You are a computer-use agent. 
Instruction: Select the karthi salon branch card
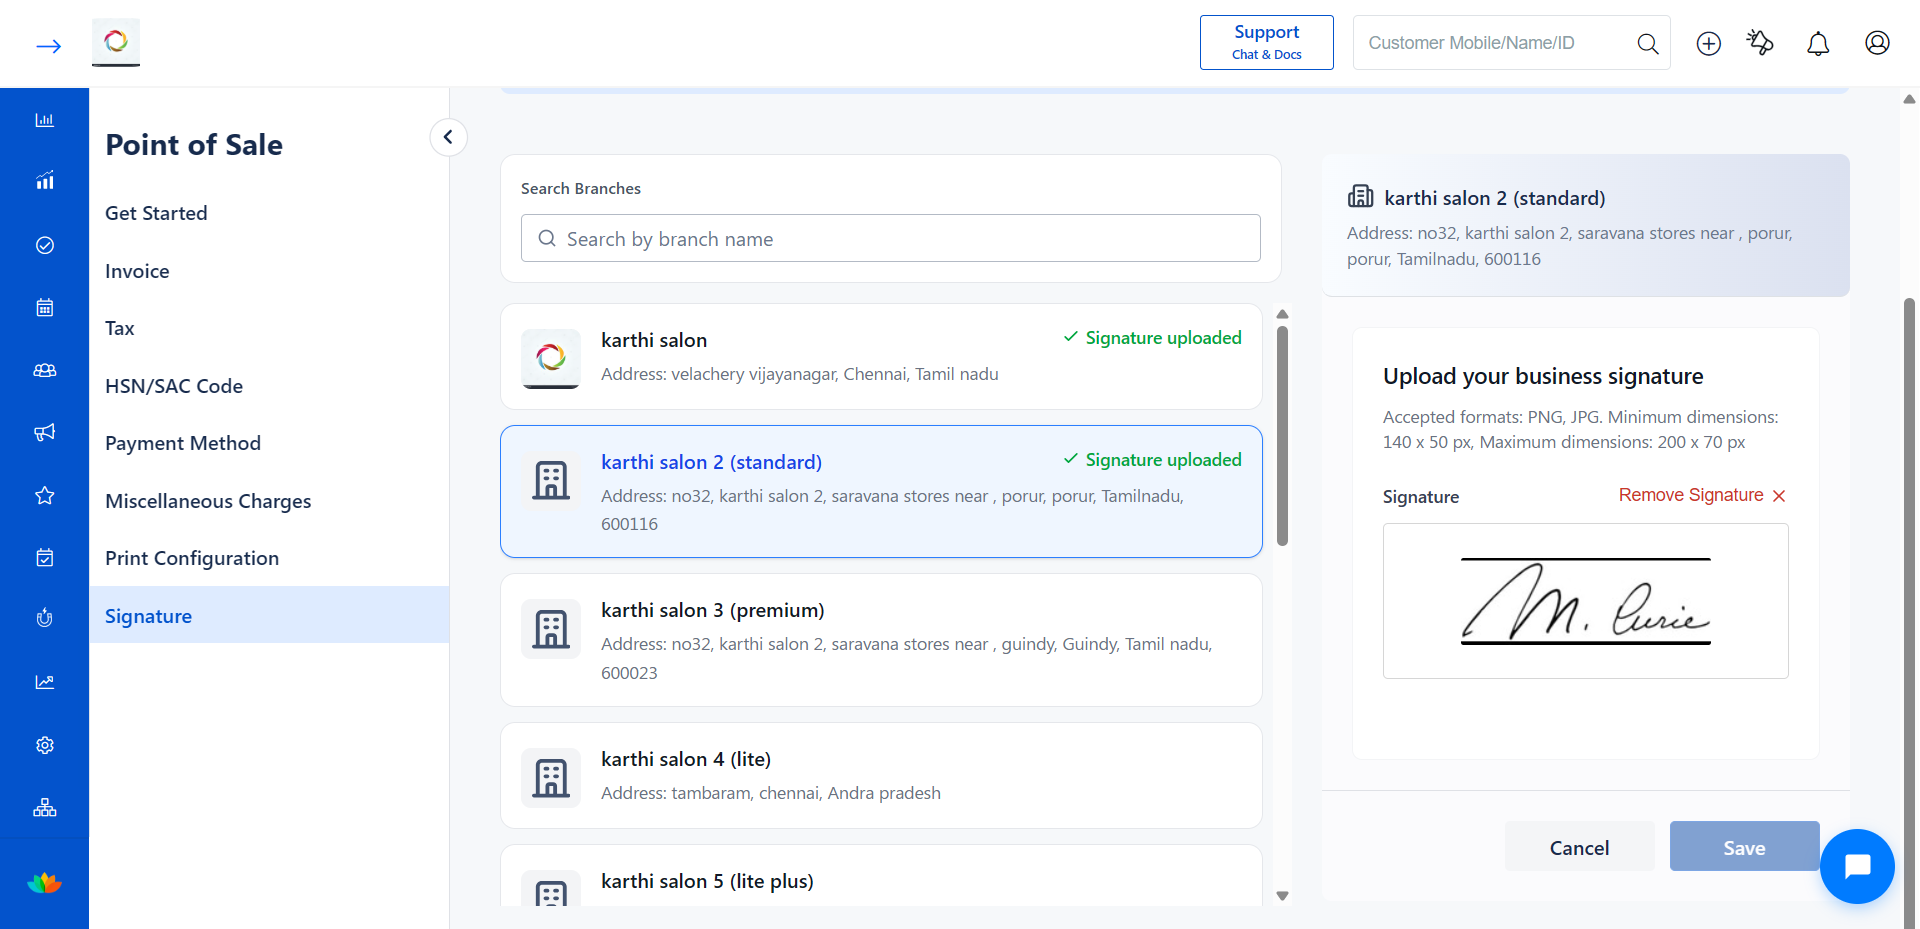coord(881,356)
